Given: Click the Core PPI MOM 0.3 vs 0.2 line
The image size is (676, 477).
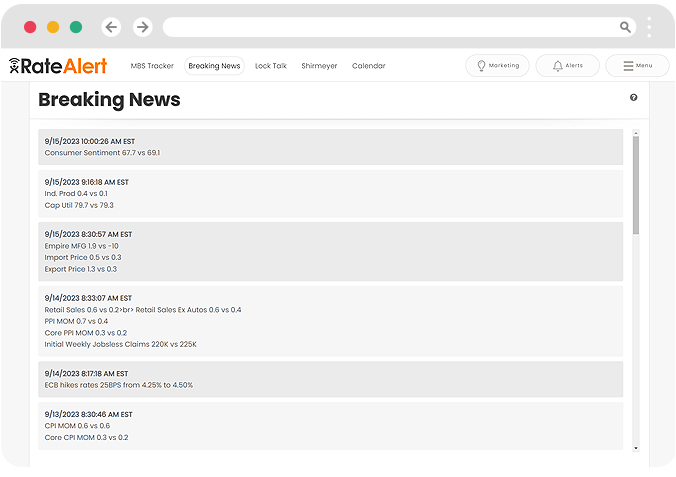Looking at the screenshot, I should pyautogui.click(x=86, y=333).
